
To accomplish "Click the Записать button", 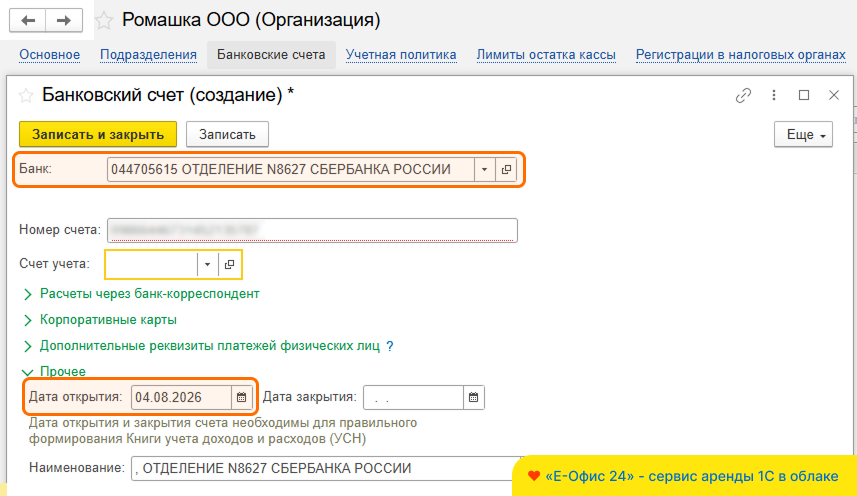I will (227, 134).
